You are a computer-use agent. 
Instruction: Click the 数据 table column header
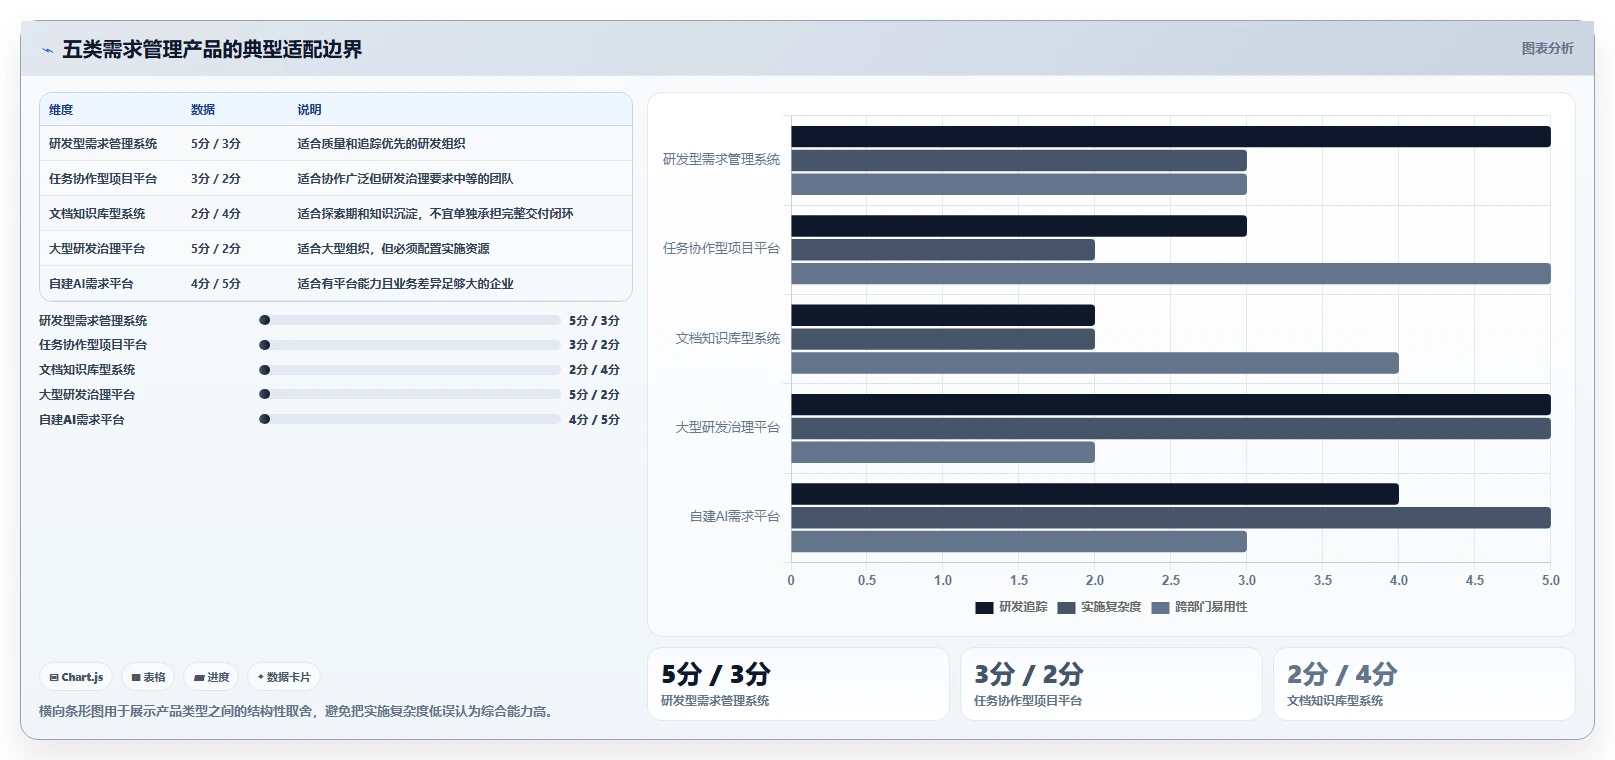click(x=203, y=110)
